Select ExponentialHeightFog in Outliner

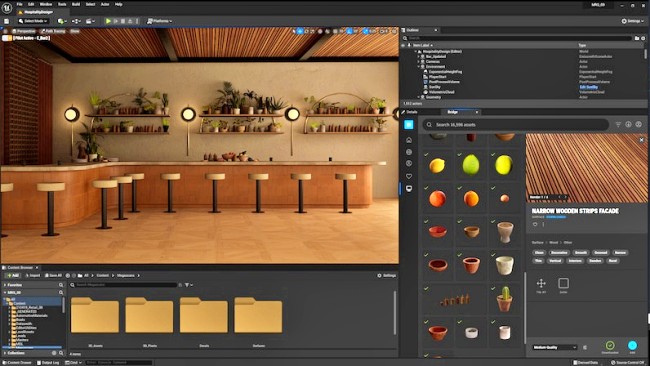[445, 72]
